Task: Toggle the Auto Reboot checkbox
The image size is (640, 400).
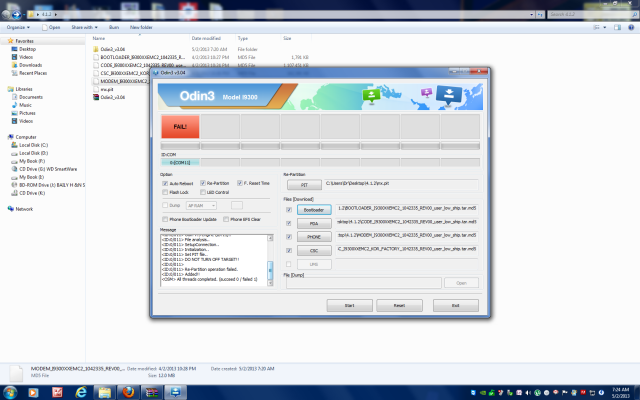Action: [165, 184]
